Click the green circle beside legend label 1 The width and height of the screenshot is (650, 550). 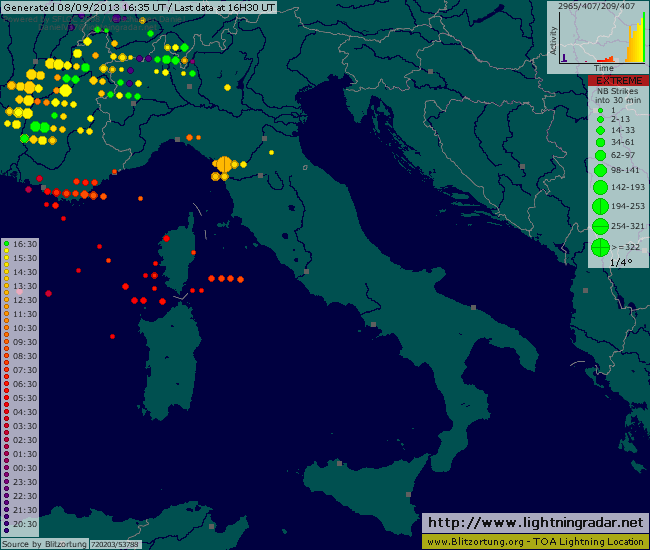pos(600,111)
